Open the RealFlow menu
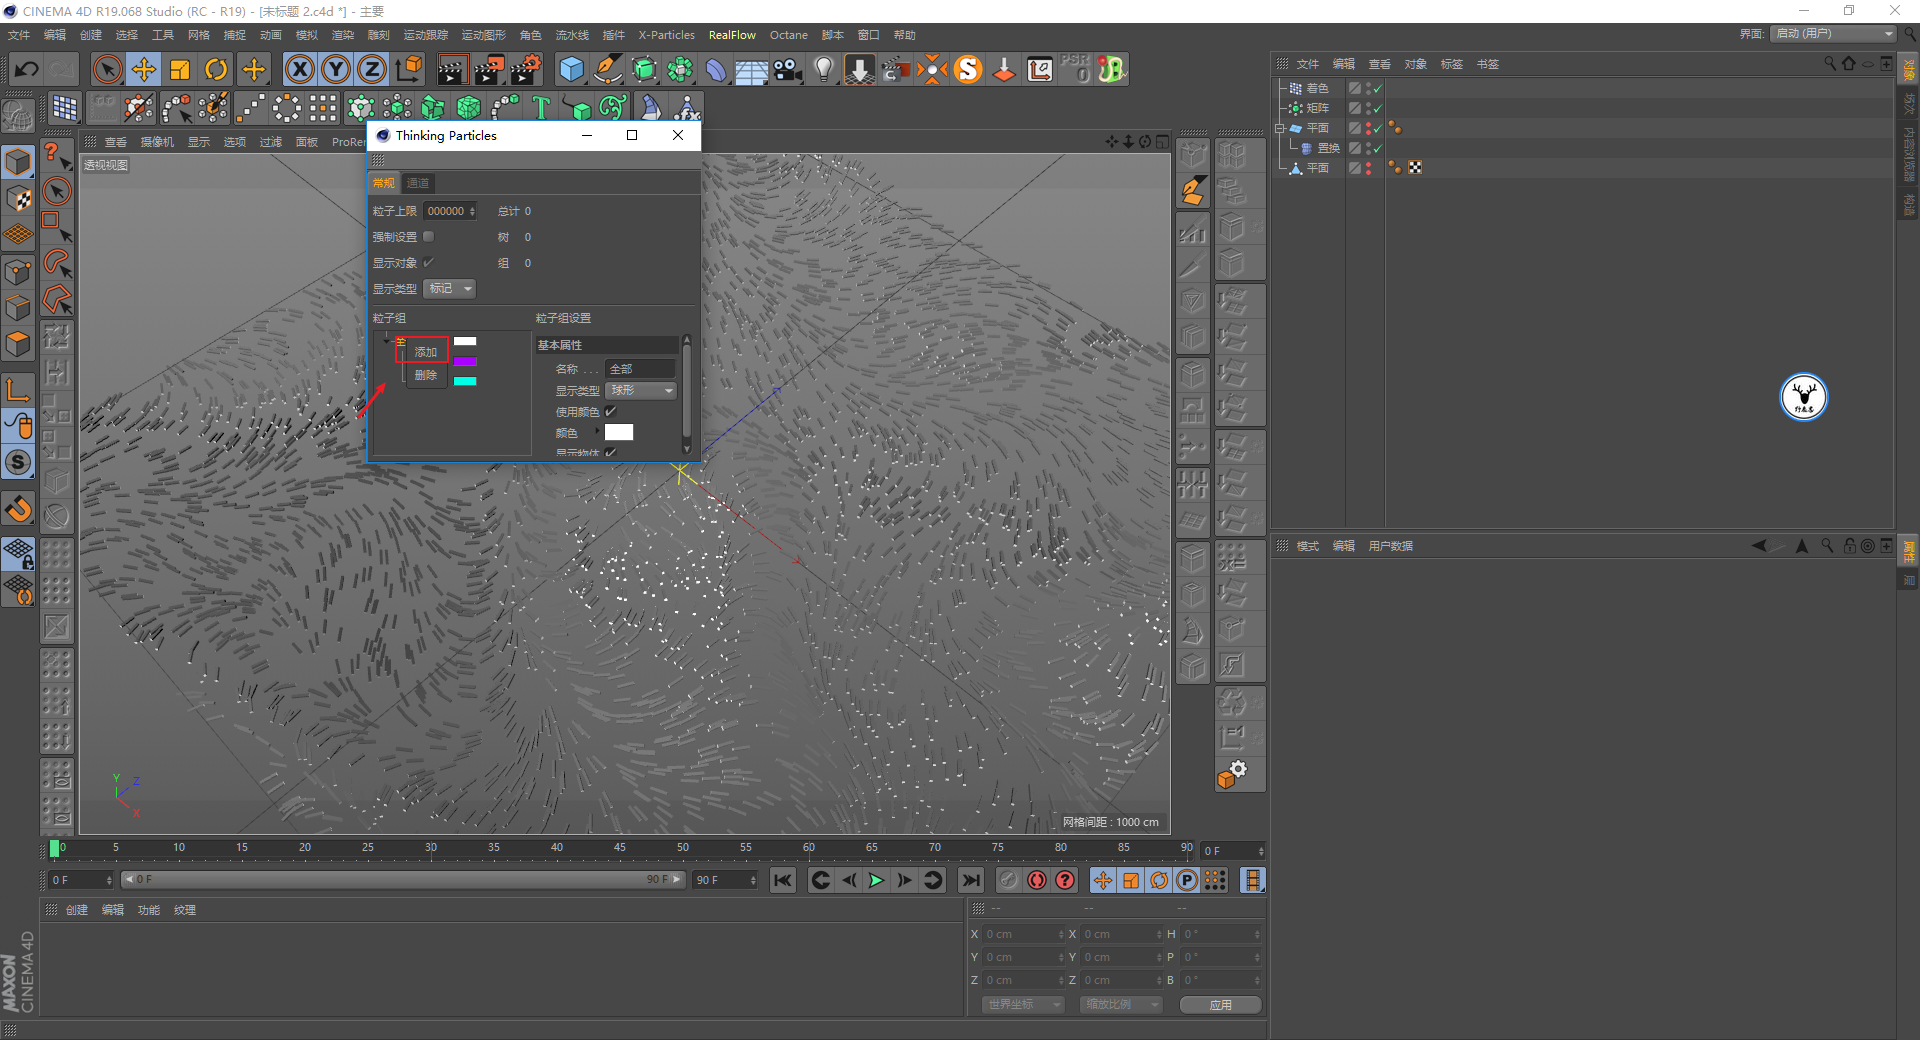The height and width of the screenshot is (1040, 1920). click(732, 35)
